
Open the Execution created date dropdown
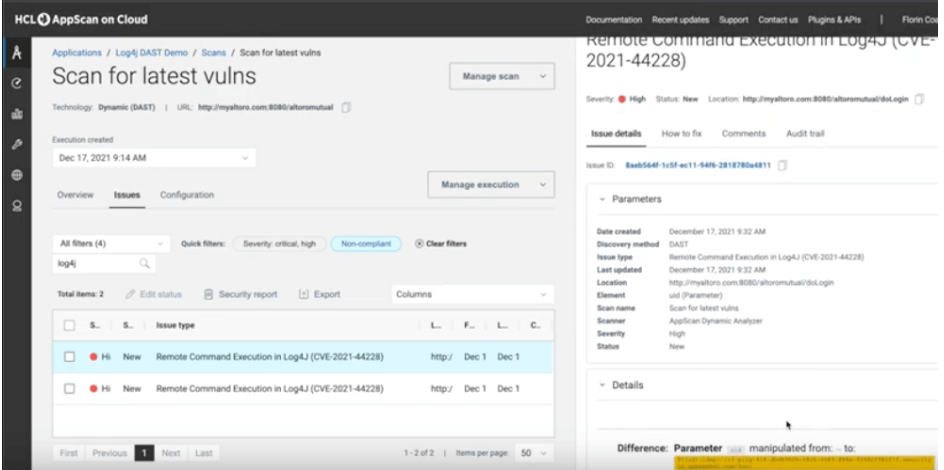(154, 158)
